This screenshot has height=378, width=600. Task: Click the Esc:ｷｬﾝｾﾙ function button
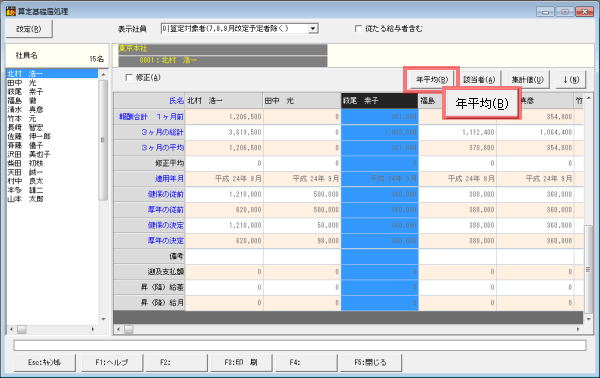pos(44,362)
